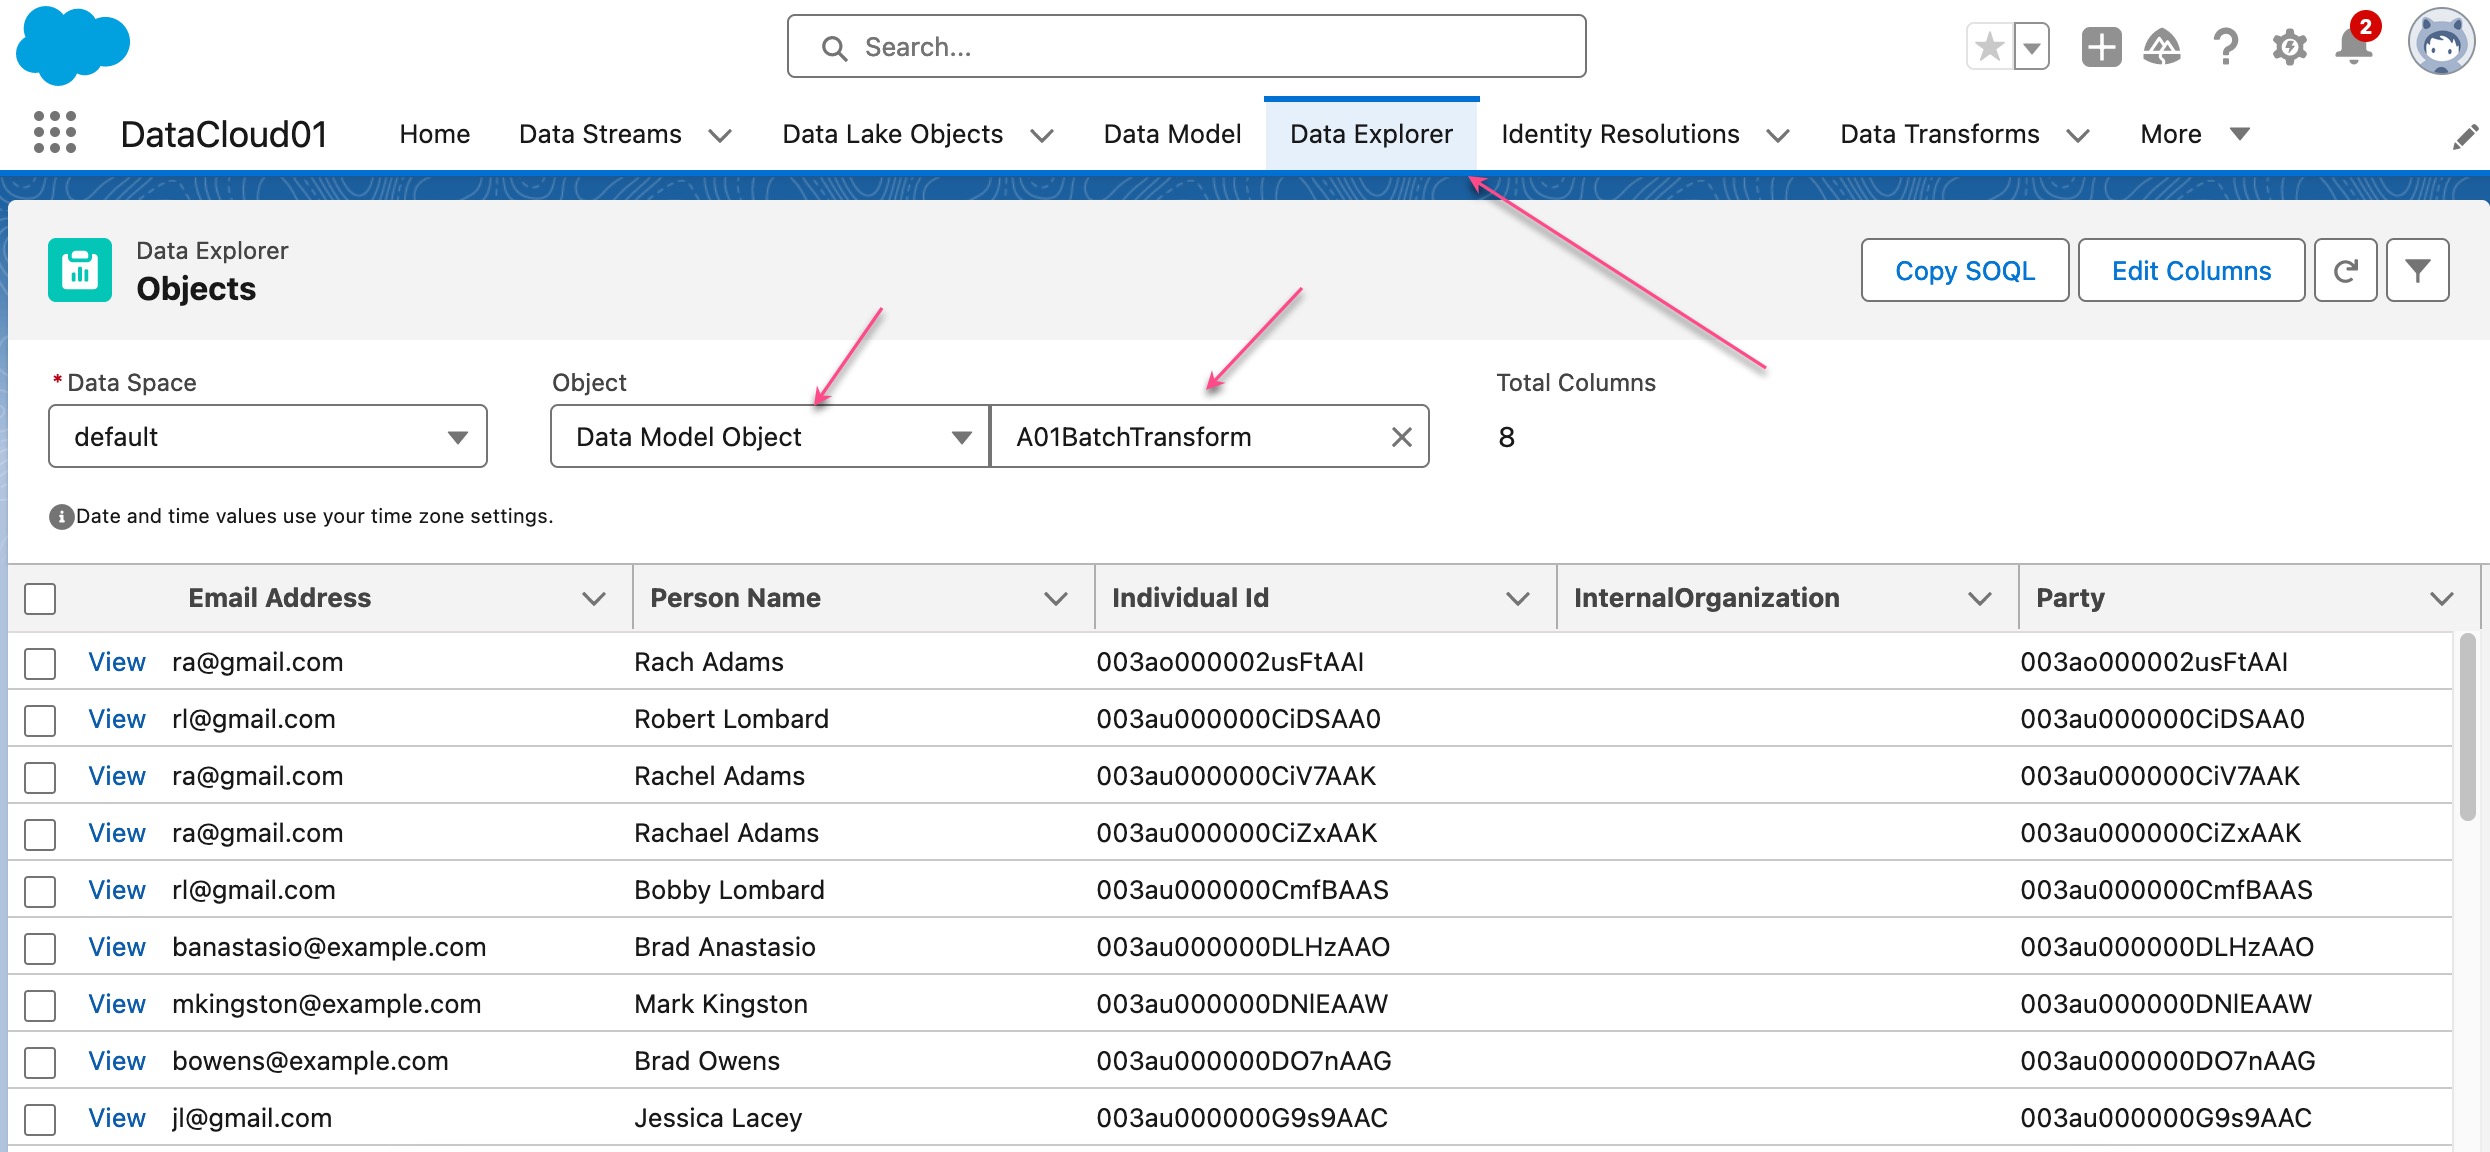The height and width of the screenshot is (1152, 2490).
Task: Click the Data Explorer object icon
Action: coord(80,270)
